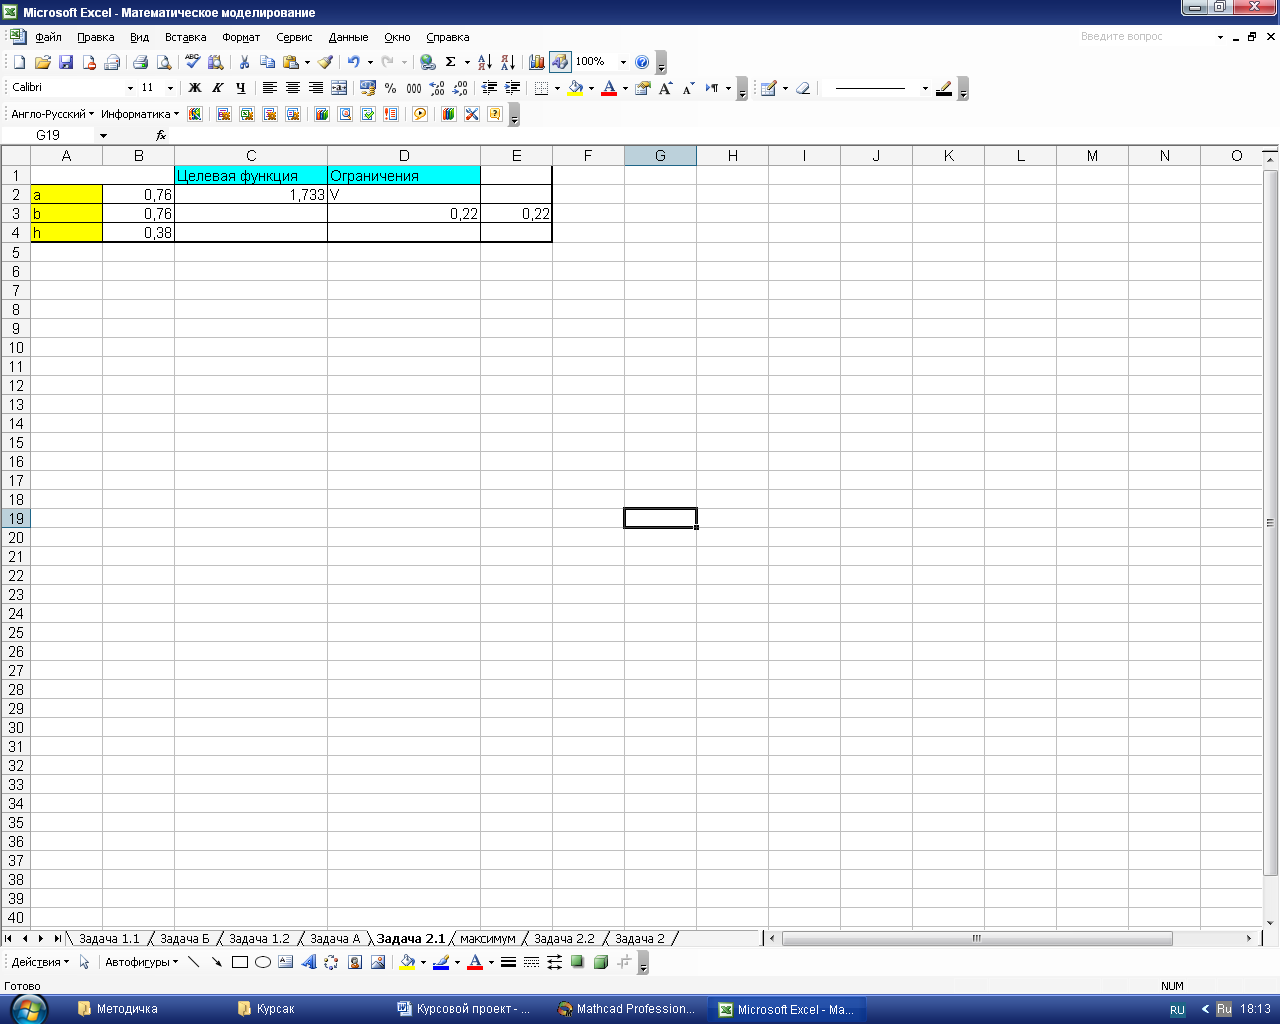The height and width of the screenshot is (1024, 1280).
Task: Merge and center cells
Action: 339,88
